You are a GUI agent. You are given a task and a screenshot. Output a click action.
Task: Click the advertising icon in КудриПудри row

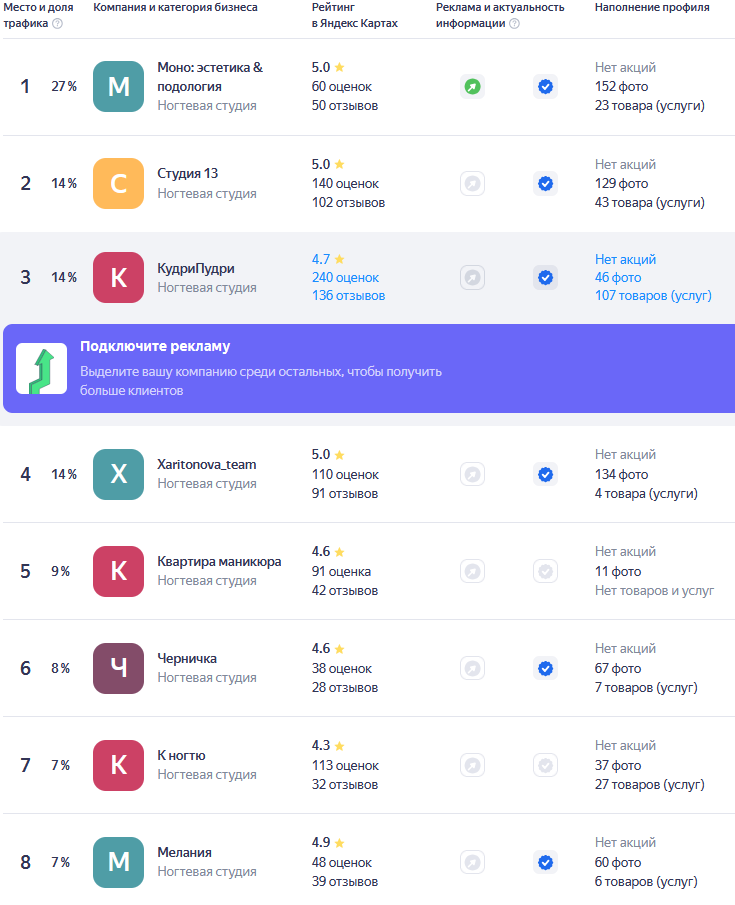[x=472, y=278]
